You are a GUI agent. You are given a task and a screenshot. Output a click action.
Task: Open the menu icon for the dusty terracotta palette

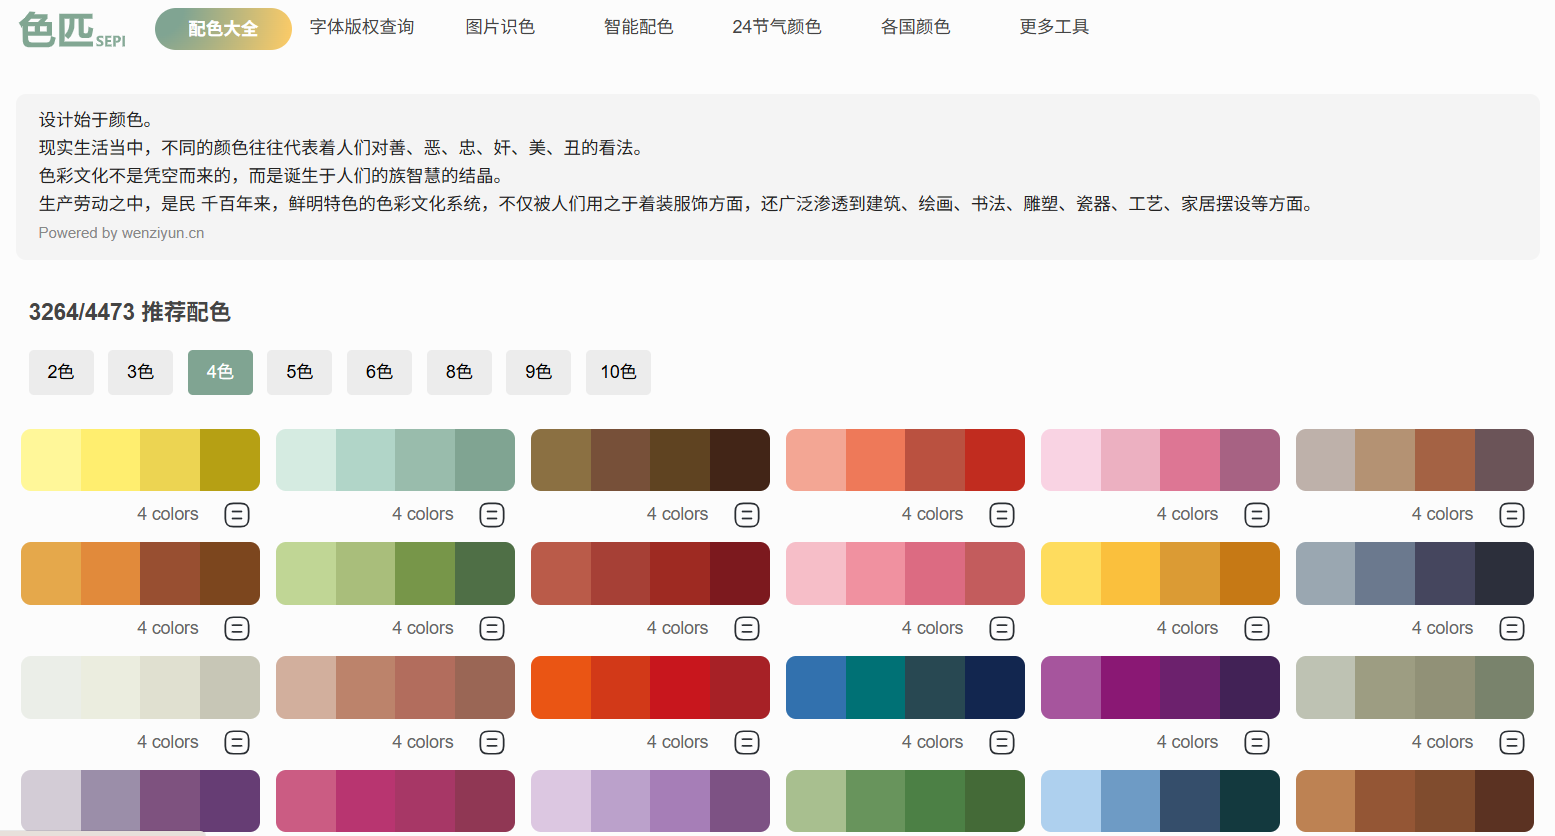click(492, 743)
